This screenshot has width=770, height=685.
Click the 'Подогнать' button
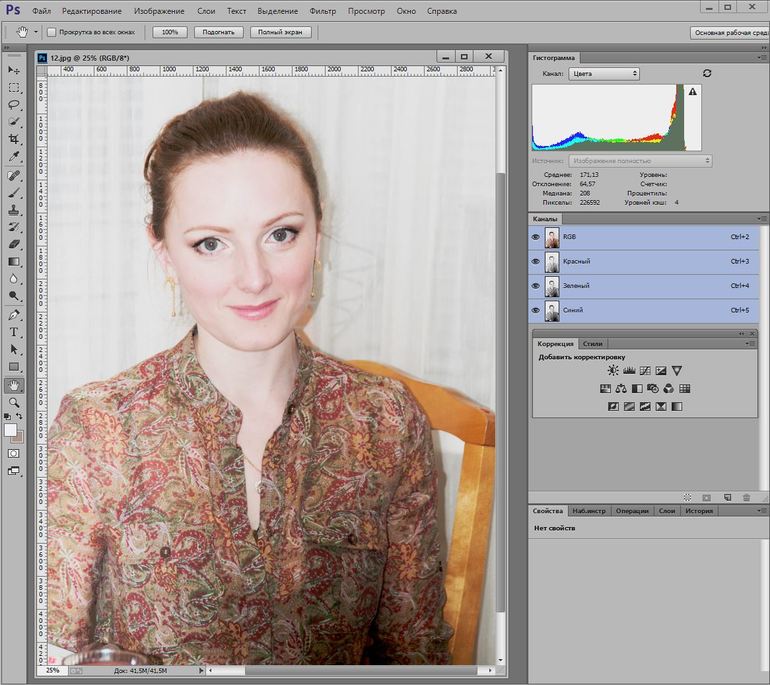click(217, 32)
